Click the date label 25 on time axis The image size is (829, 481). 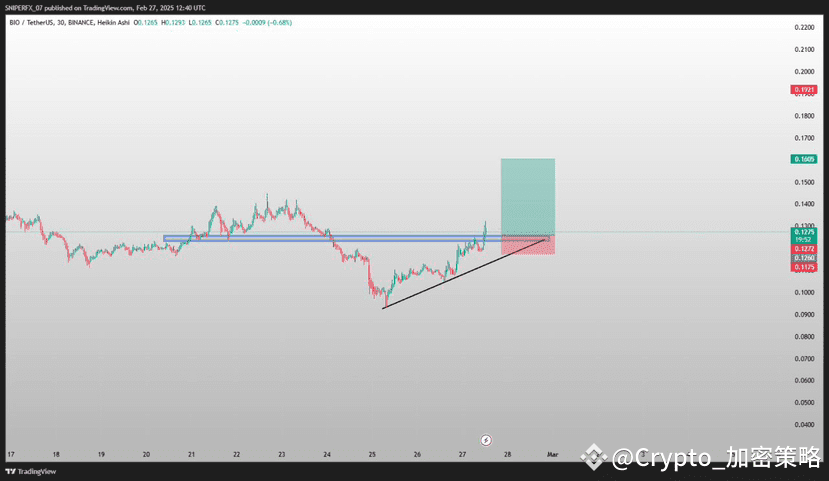click(372, 455)
